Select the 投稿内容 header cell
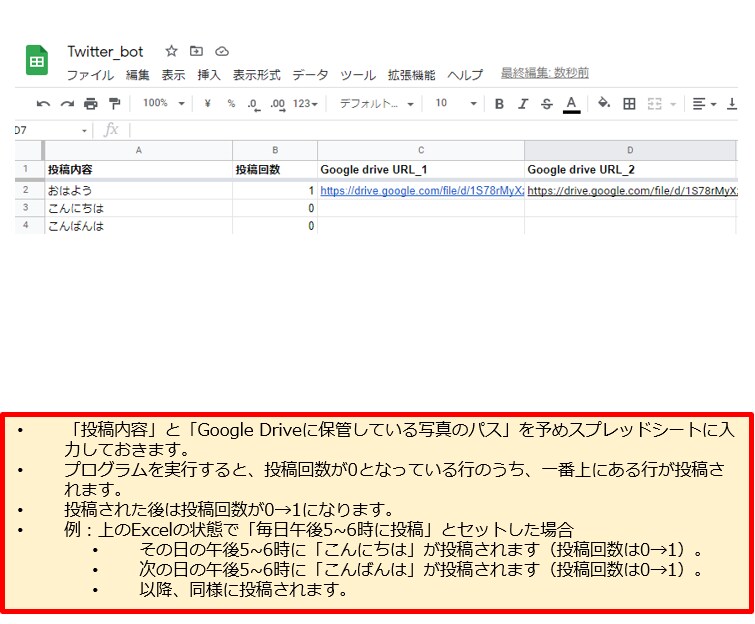The image size is (755, 624). click(x=139, y=169)
